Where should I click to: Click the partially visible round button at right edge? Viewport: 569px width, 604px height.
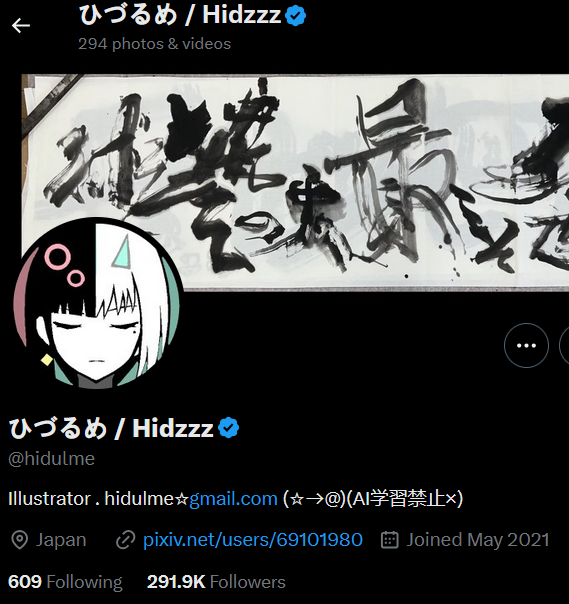tap(564, 345)
